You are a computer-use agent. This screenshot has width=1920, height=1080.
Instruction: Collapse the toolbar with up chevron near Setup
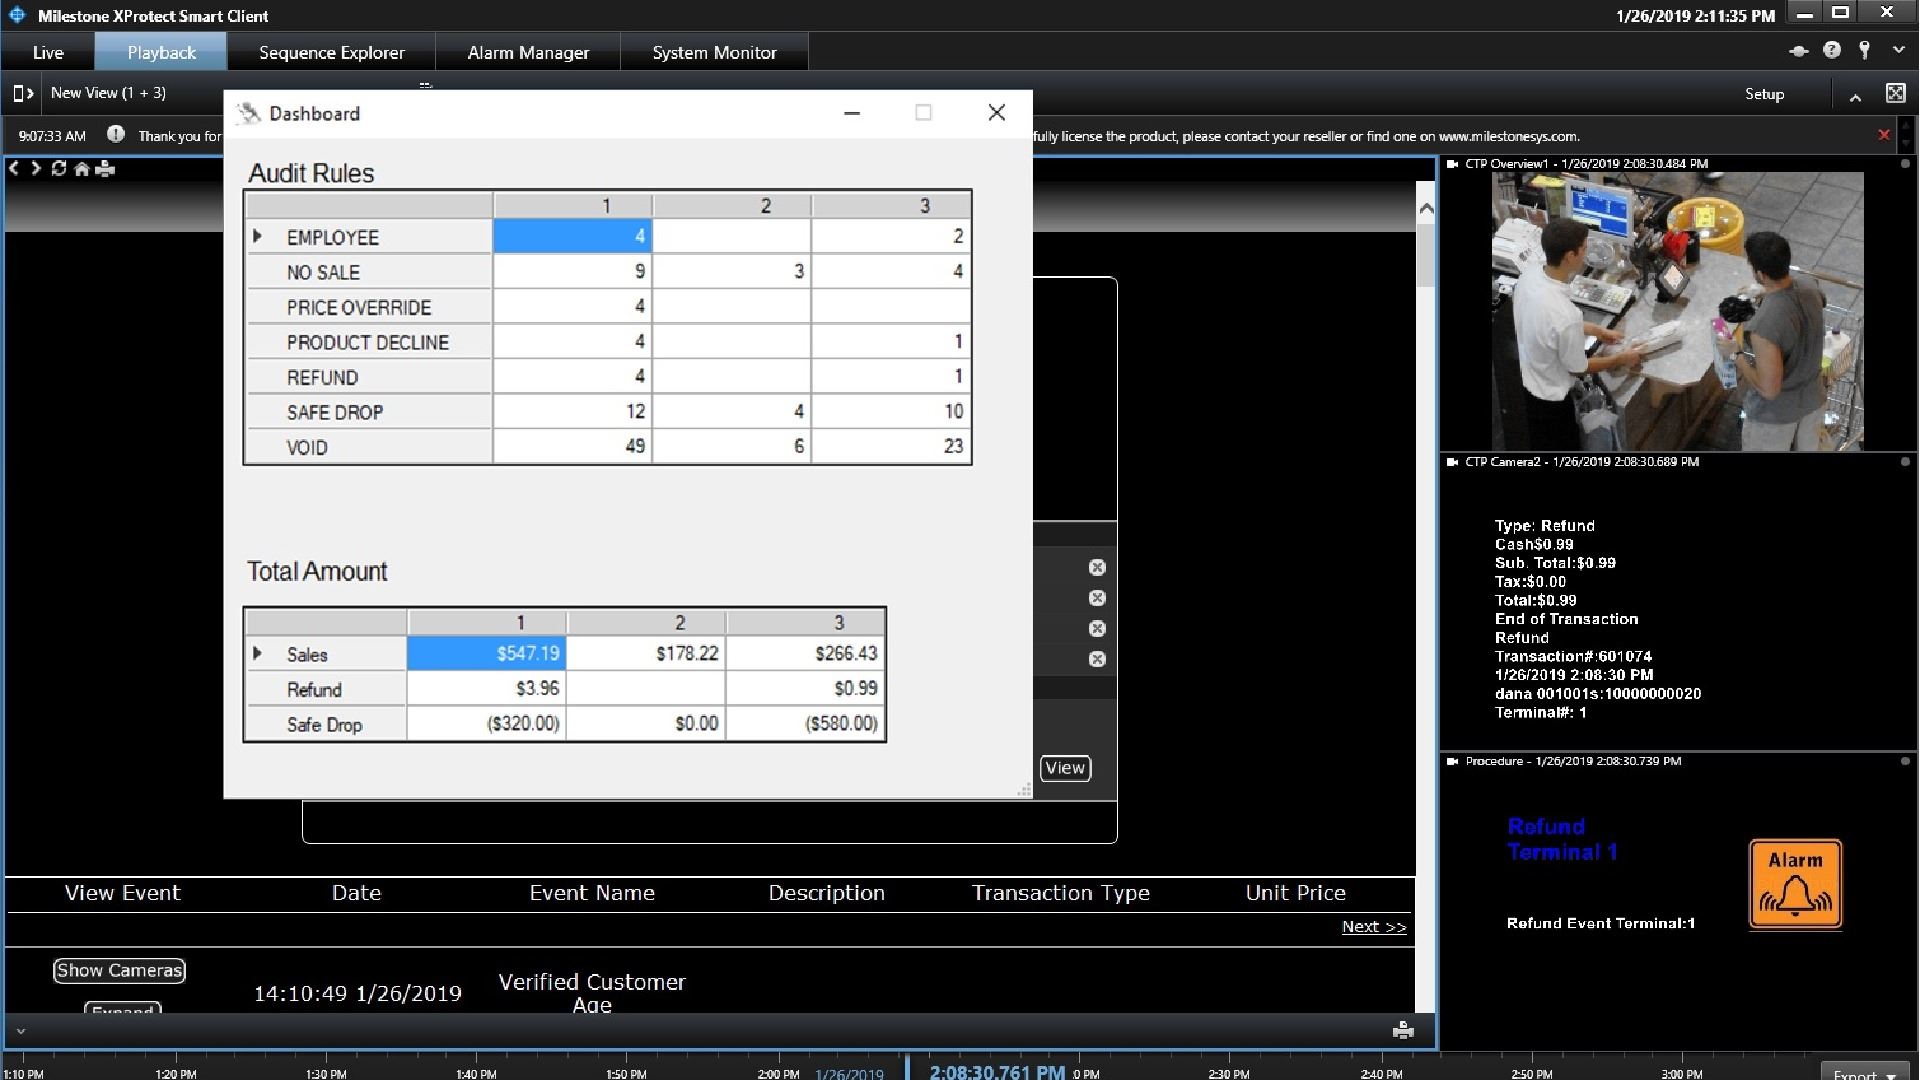click(1855, 97)
